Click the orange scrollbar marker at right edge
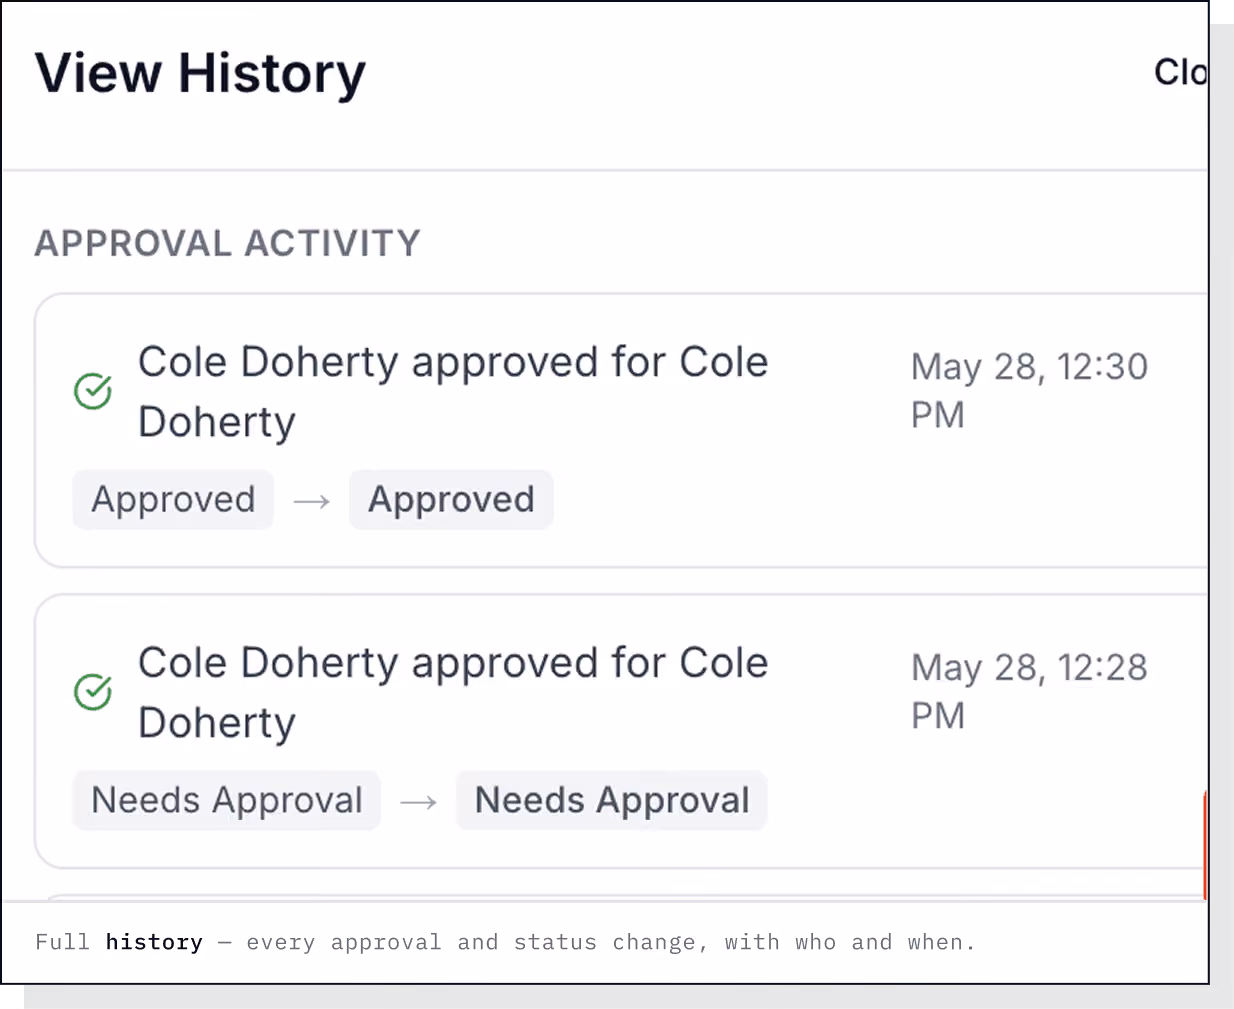Viewport: 1234px width, 1009px height. [1205, 845]
